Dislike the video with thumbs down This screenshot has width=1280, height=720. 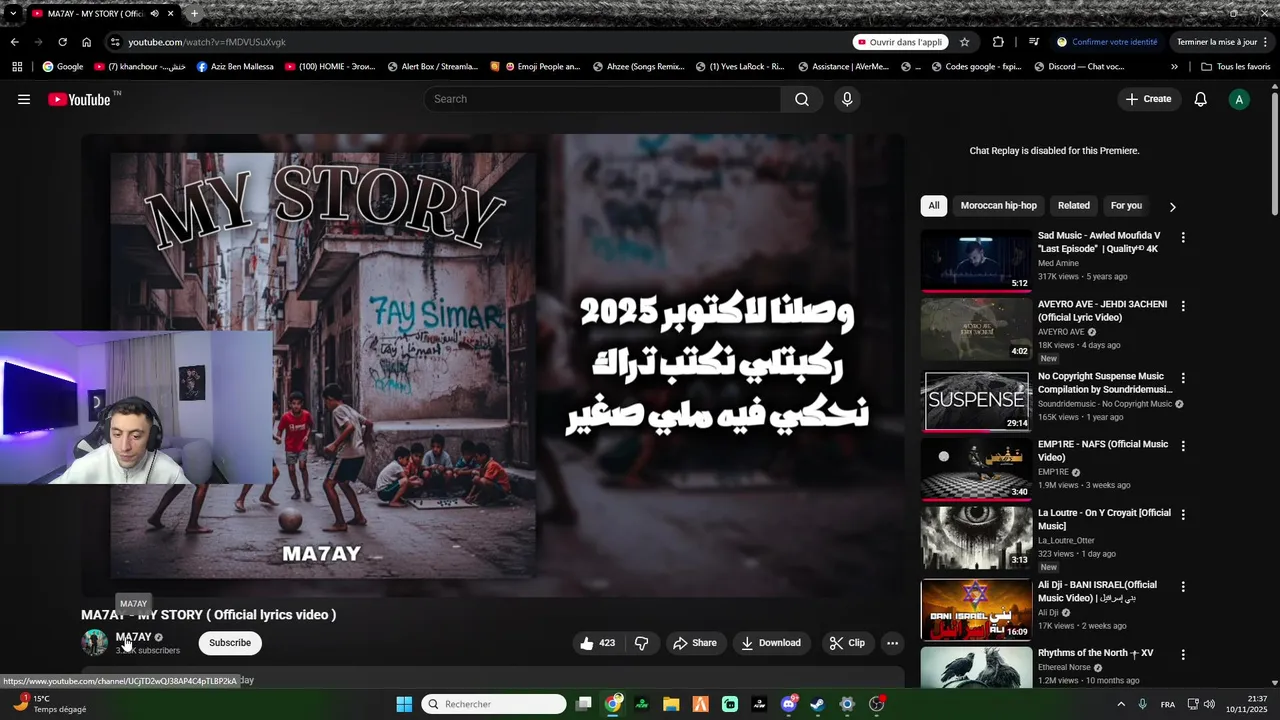[642, 643]
